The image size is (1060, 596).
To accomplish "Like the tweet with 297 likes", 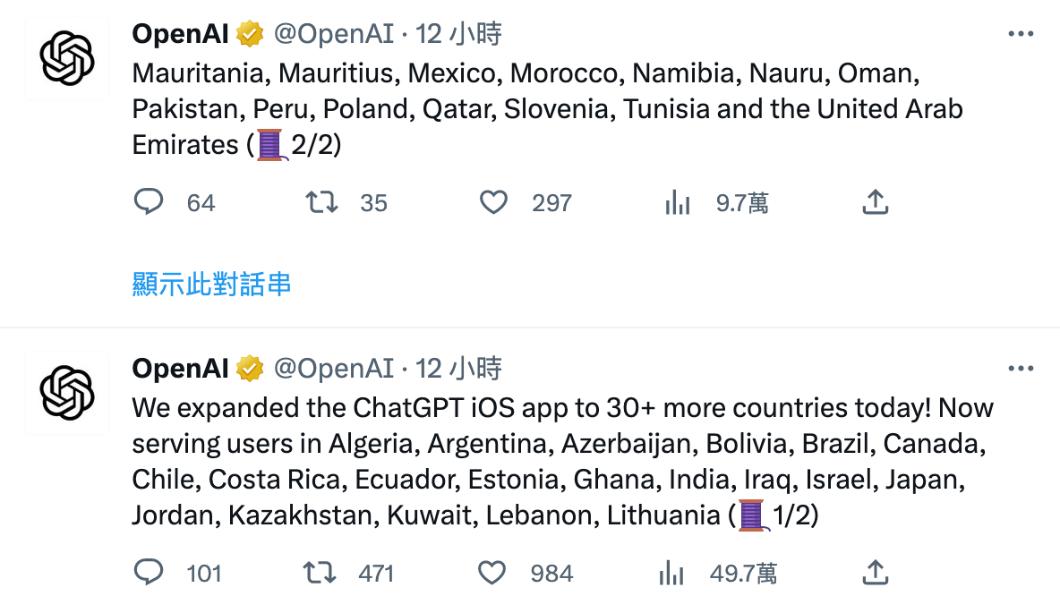I will coord(494,203).
